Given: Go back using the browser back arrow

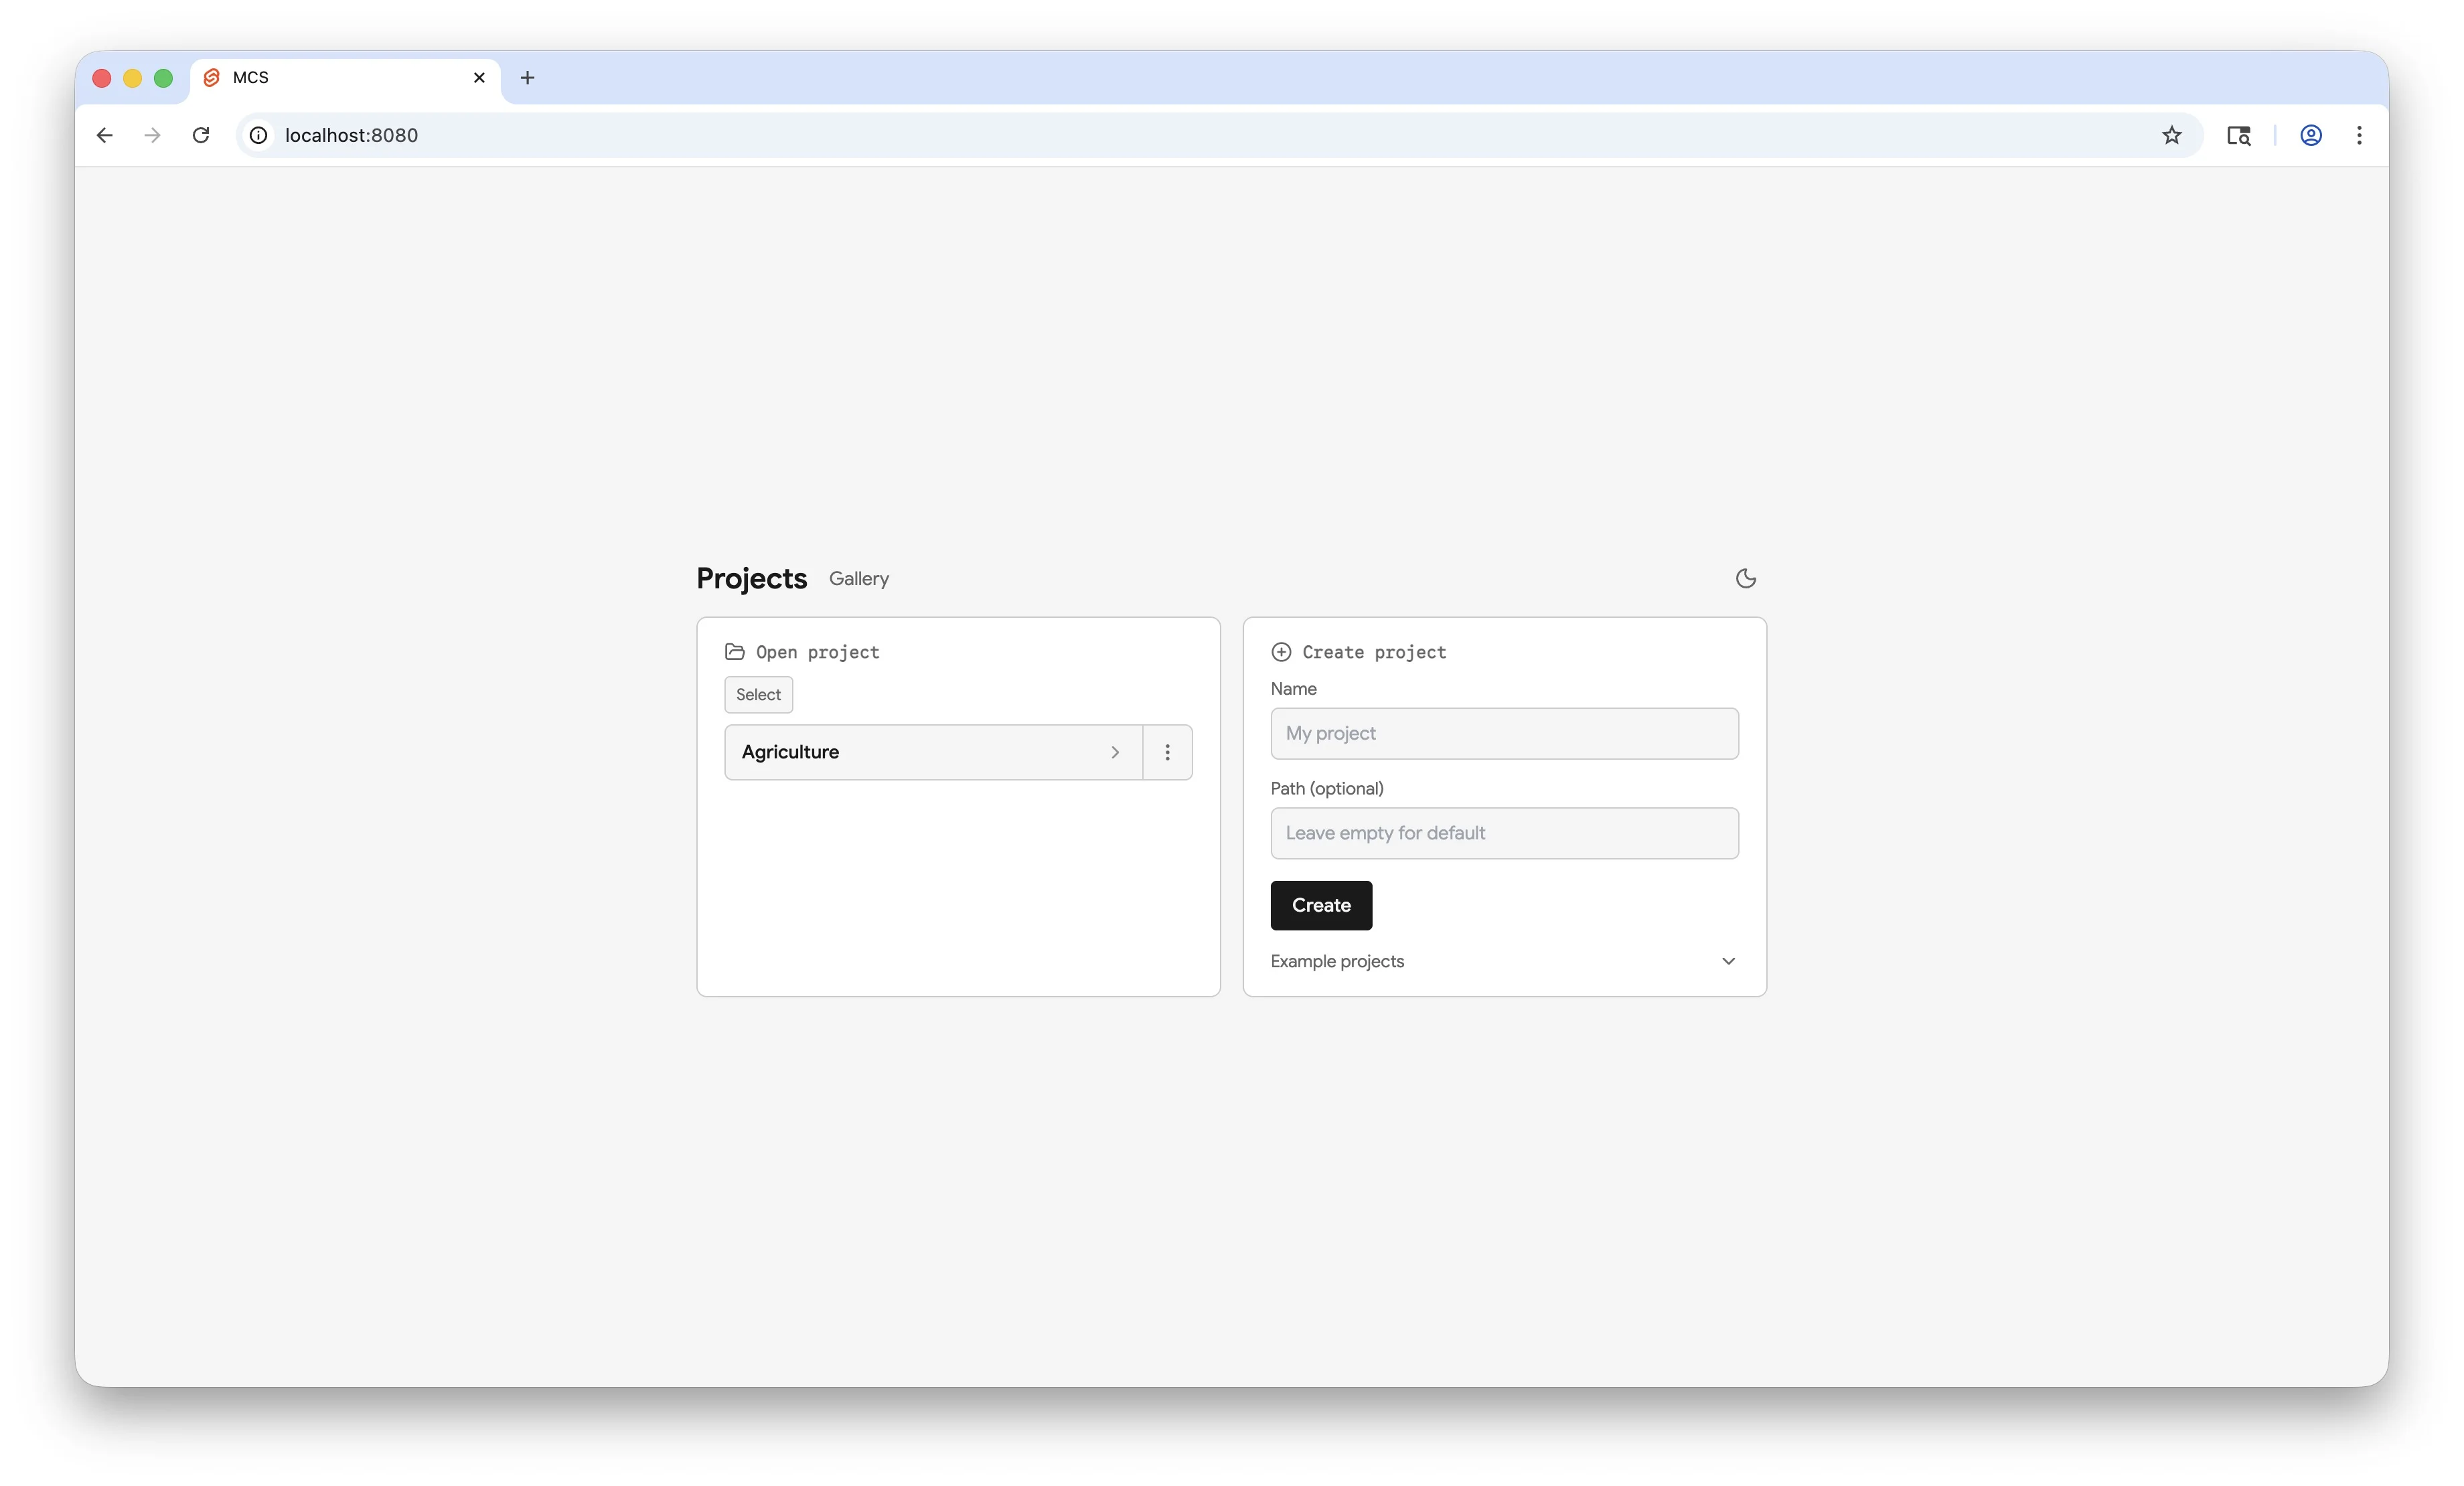Looking at the screenshot, I should [x=104, y=135].
